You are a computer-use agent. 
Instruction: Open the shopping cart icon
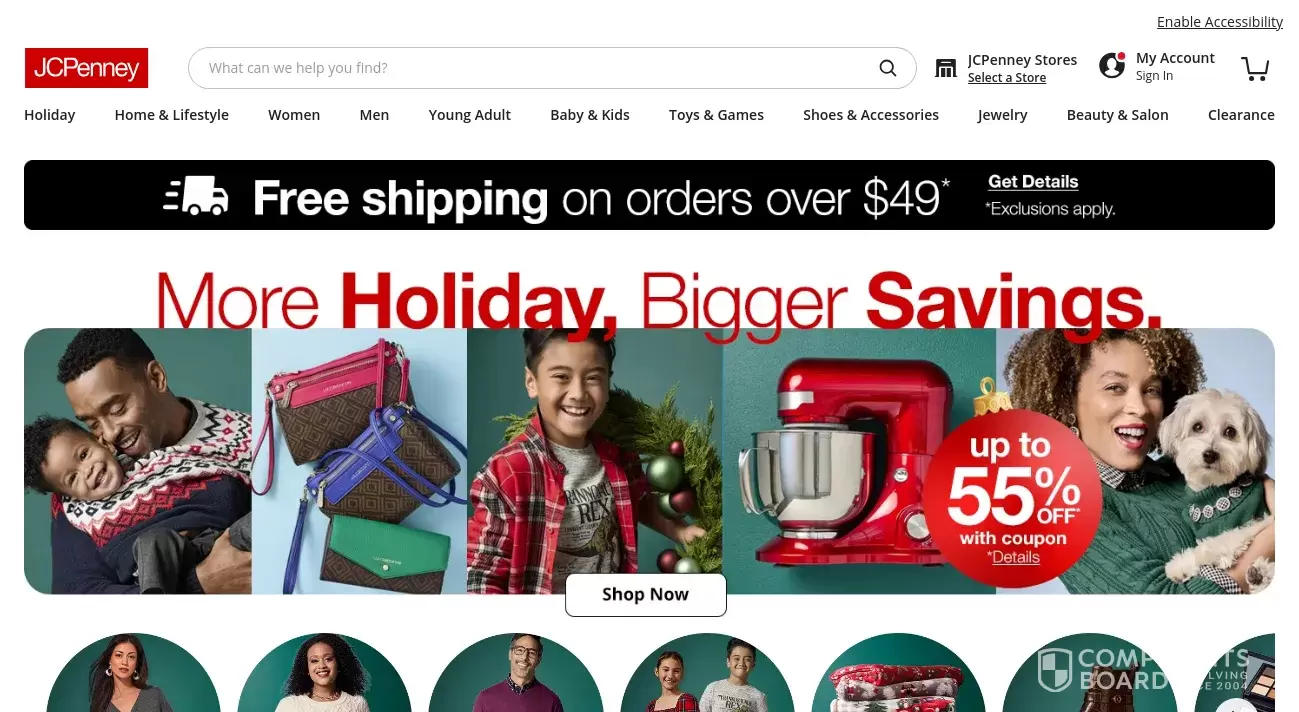pos(1255,68)
